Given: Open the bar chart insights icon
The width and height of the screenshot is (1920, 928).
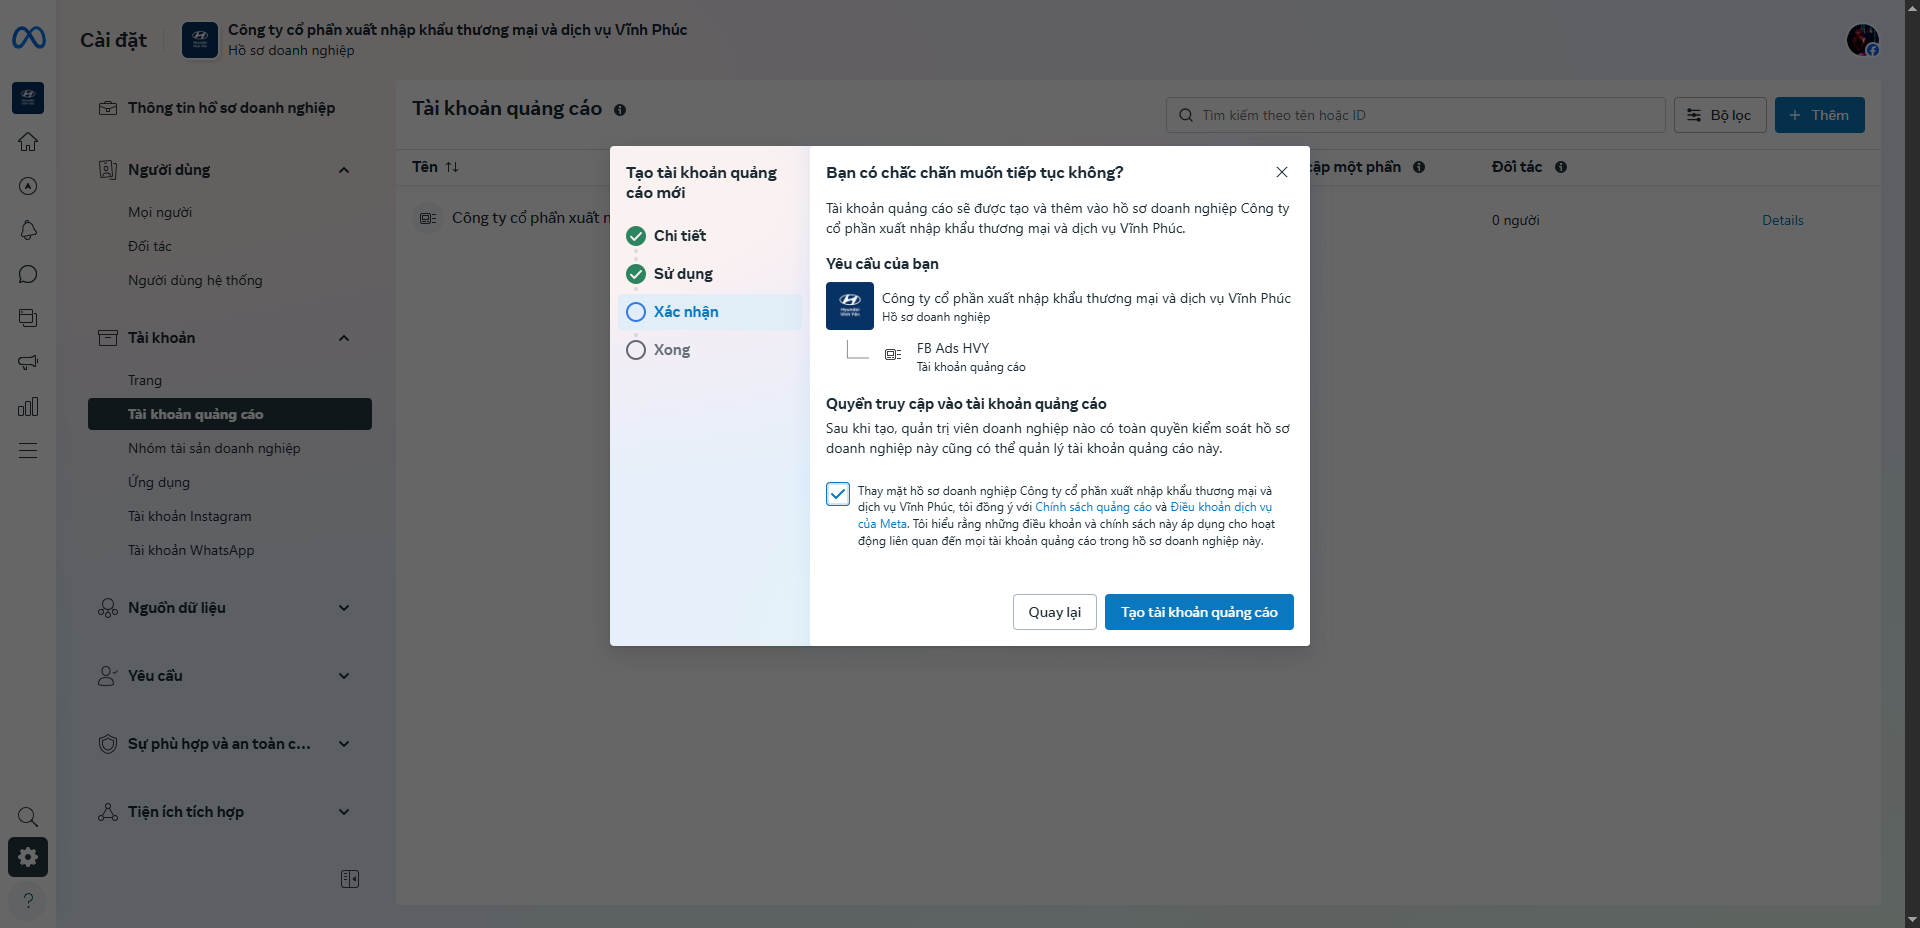Looking at the screenshot, I should (x=28, y=406).
